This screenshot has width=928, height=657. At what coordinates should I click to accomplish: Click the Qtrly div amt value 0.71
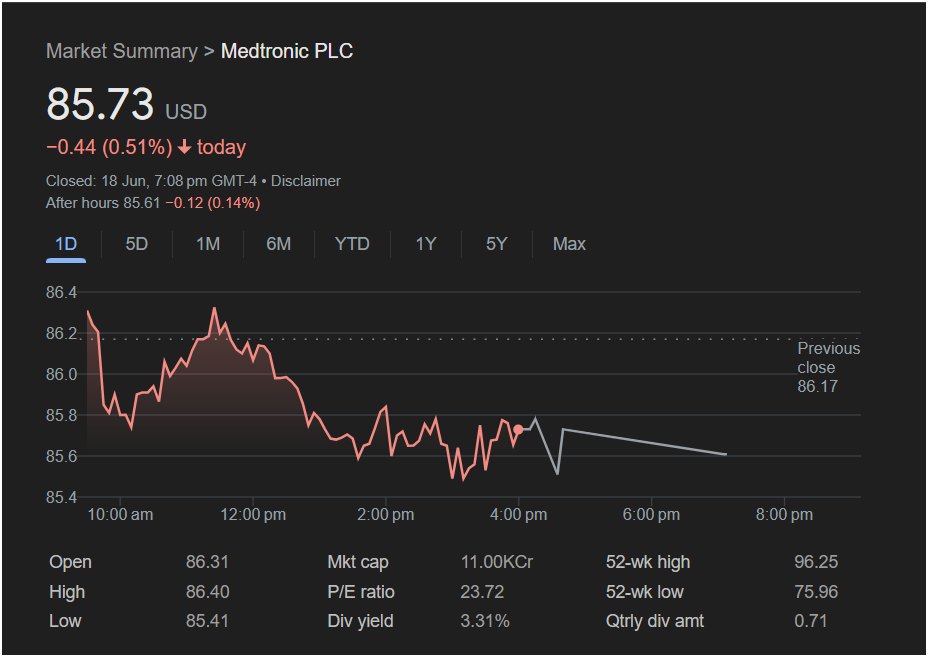810,621
